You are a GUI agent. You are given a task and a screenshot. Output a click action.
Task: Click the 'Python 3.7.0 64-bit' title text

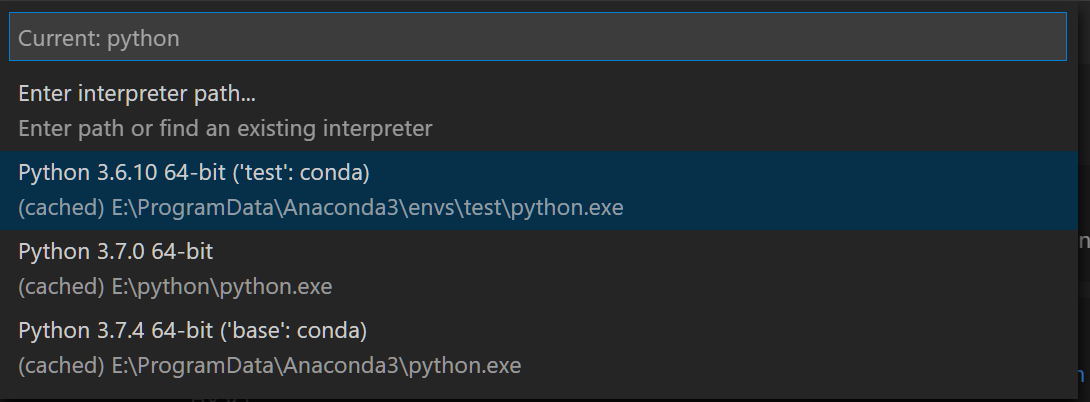[x=115, y=252]
